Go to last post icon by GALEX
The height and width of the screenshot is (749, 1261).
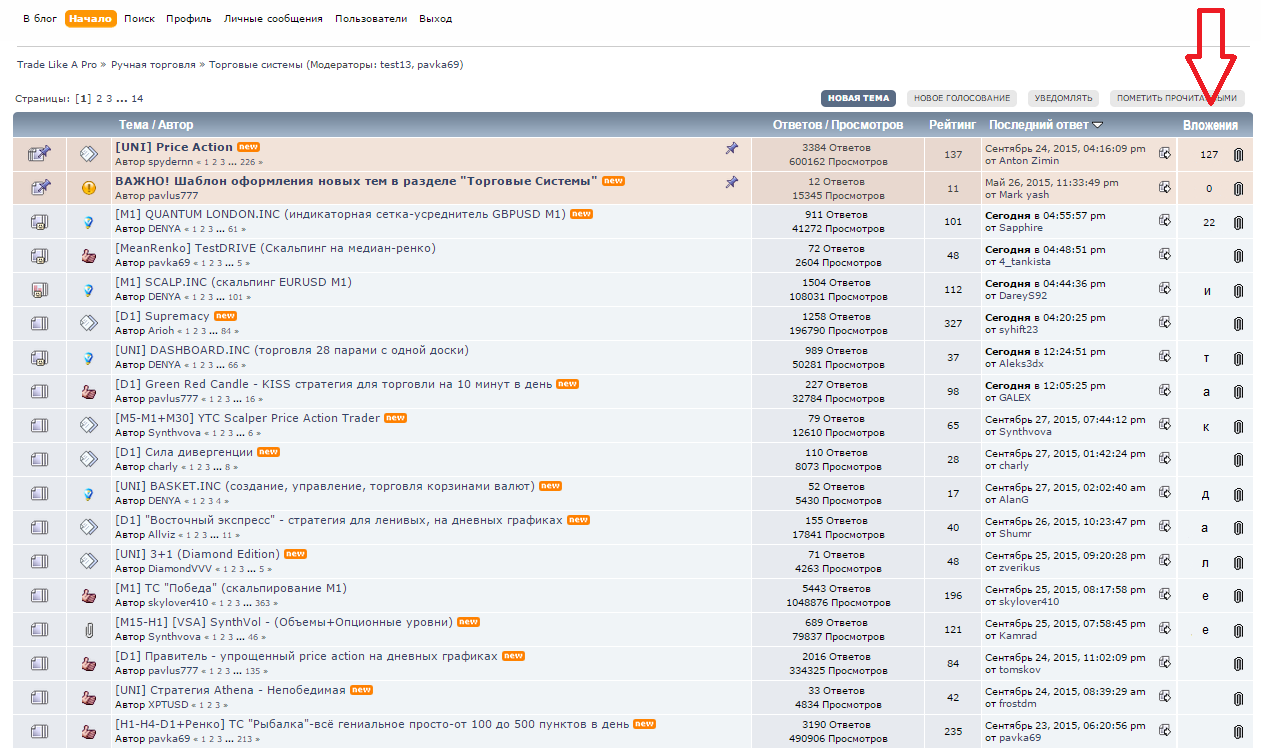pyautogui.click(x=1165, y=392)
